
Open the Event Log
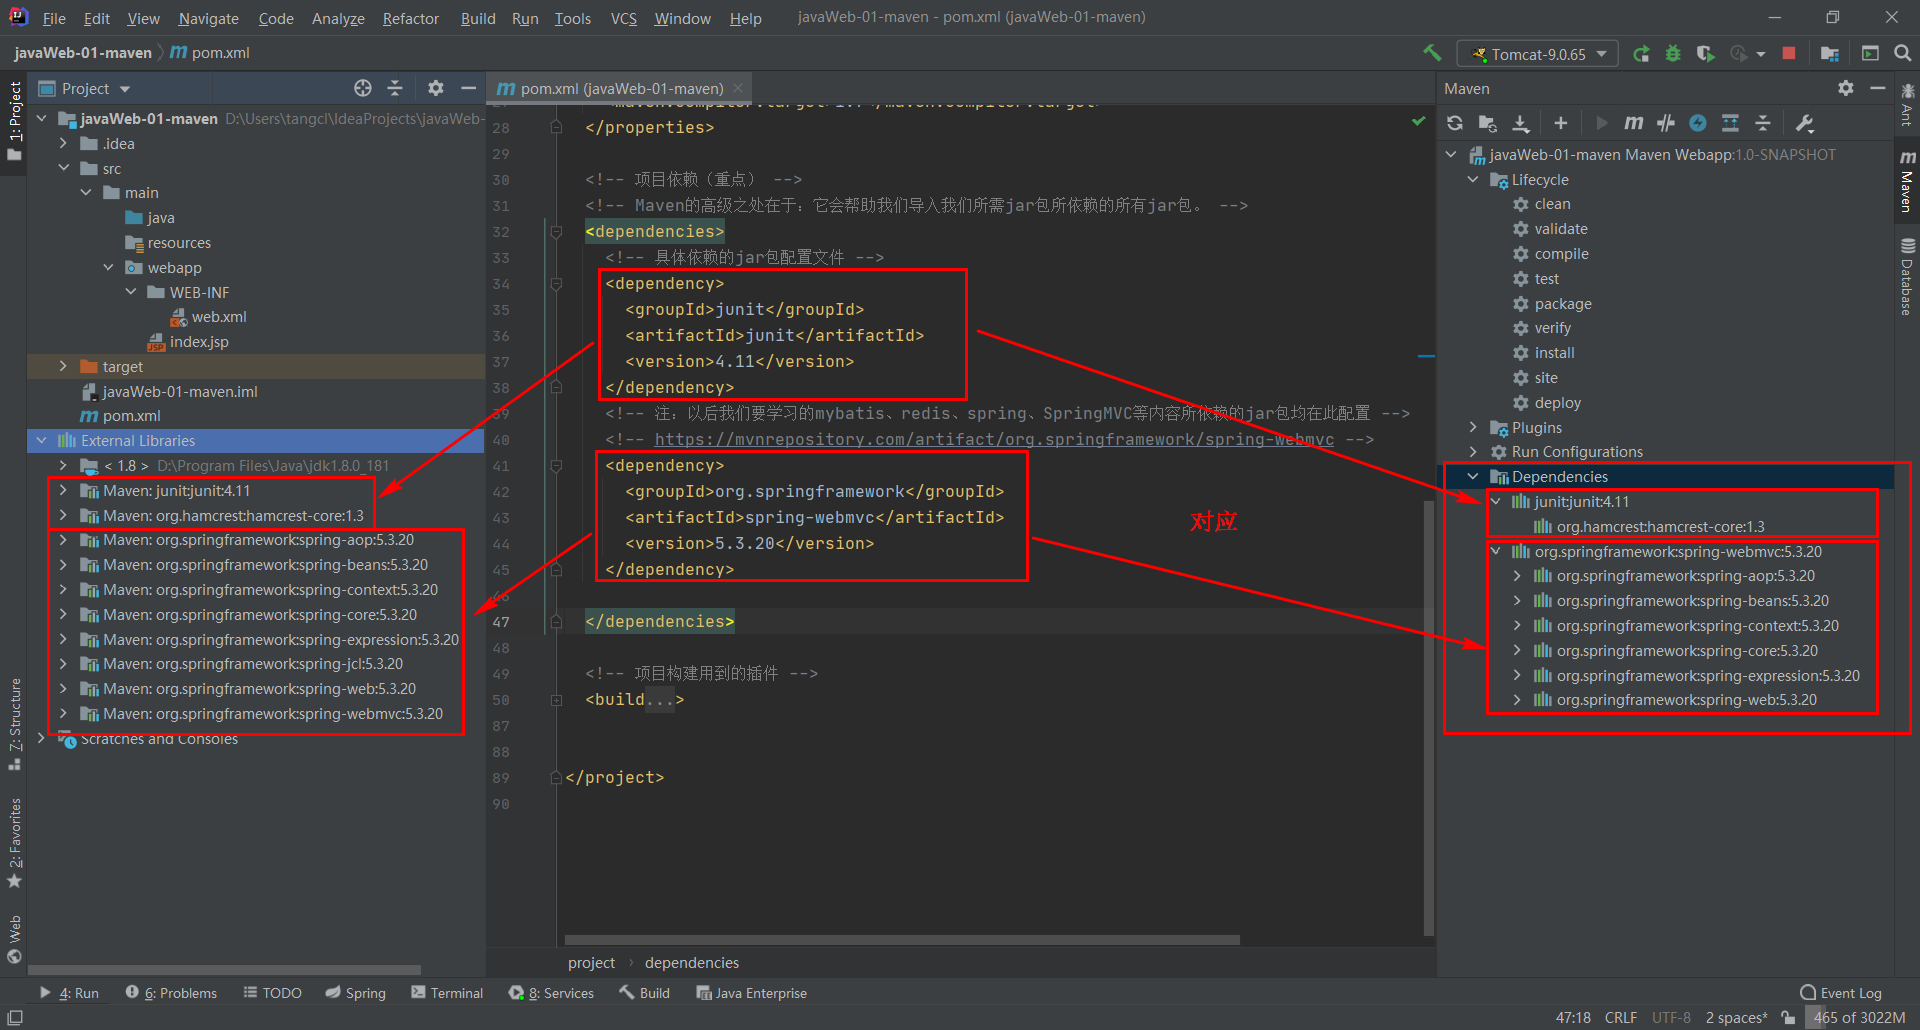click(x=1840, y=993)
